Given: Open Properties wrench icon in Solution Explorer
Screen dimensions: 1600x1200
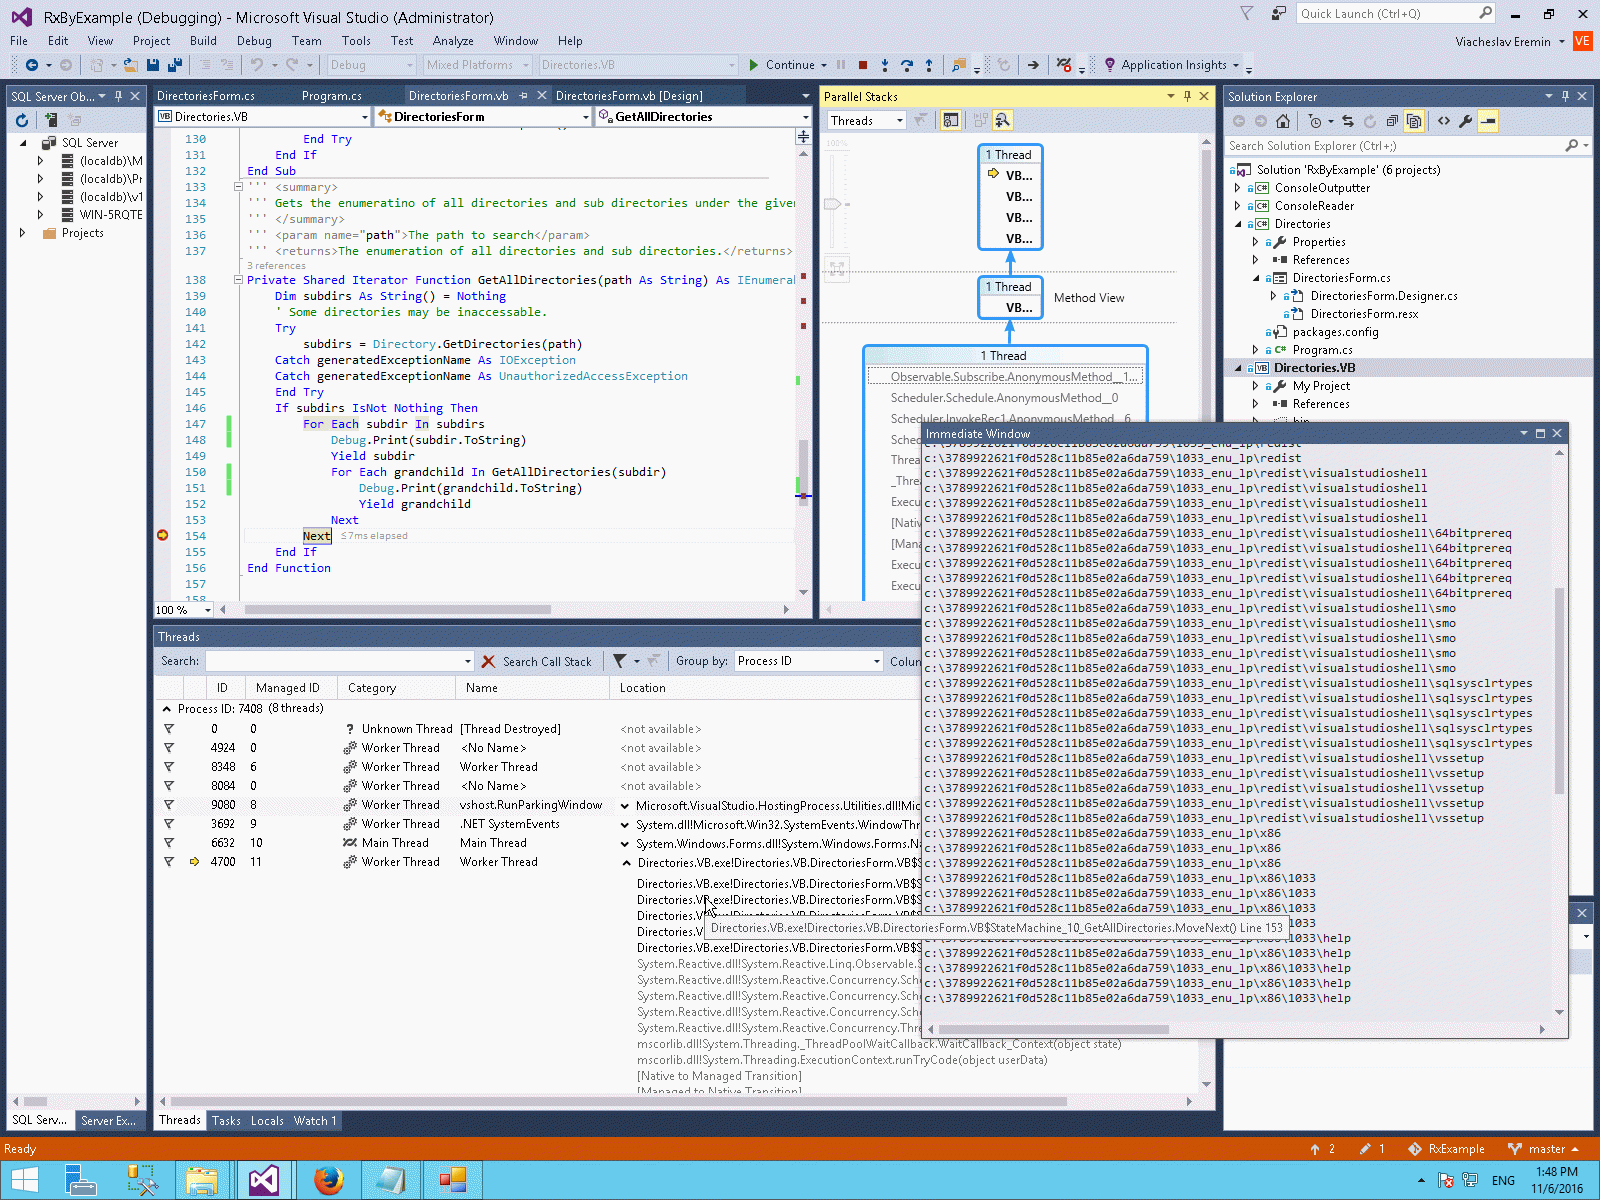Looking at the screenshot, I should click(1466, 121).
